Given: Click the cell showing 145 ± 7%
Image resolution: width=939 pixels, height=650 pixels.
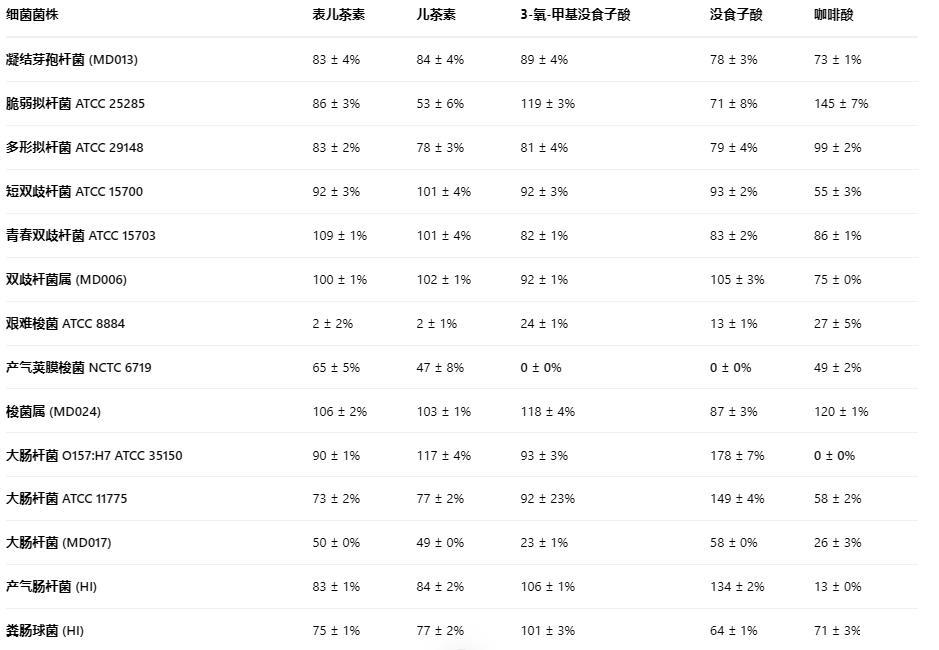Looking at the screenshot, I should (x=841, y=104).
